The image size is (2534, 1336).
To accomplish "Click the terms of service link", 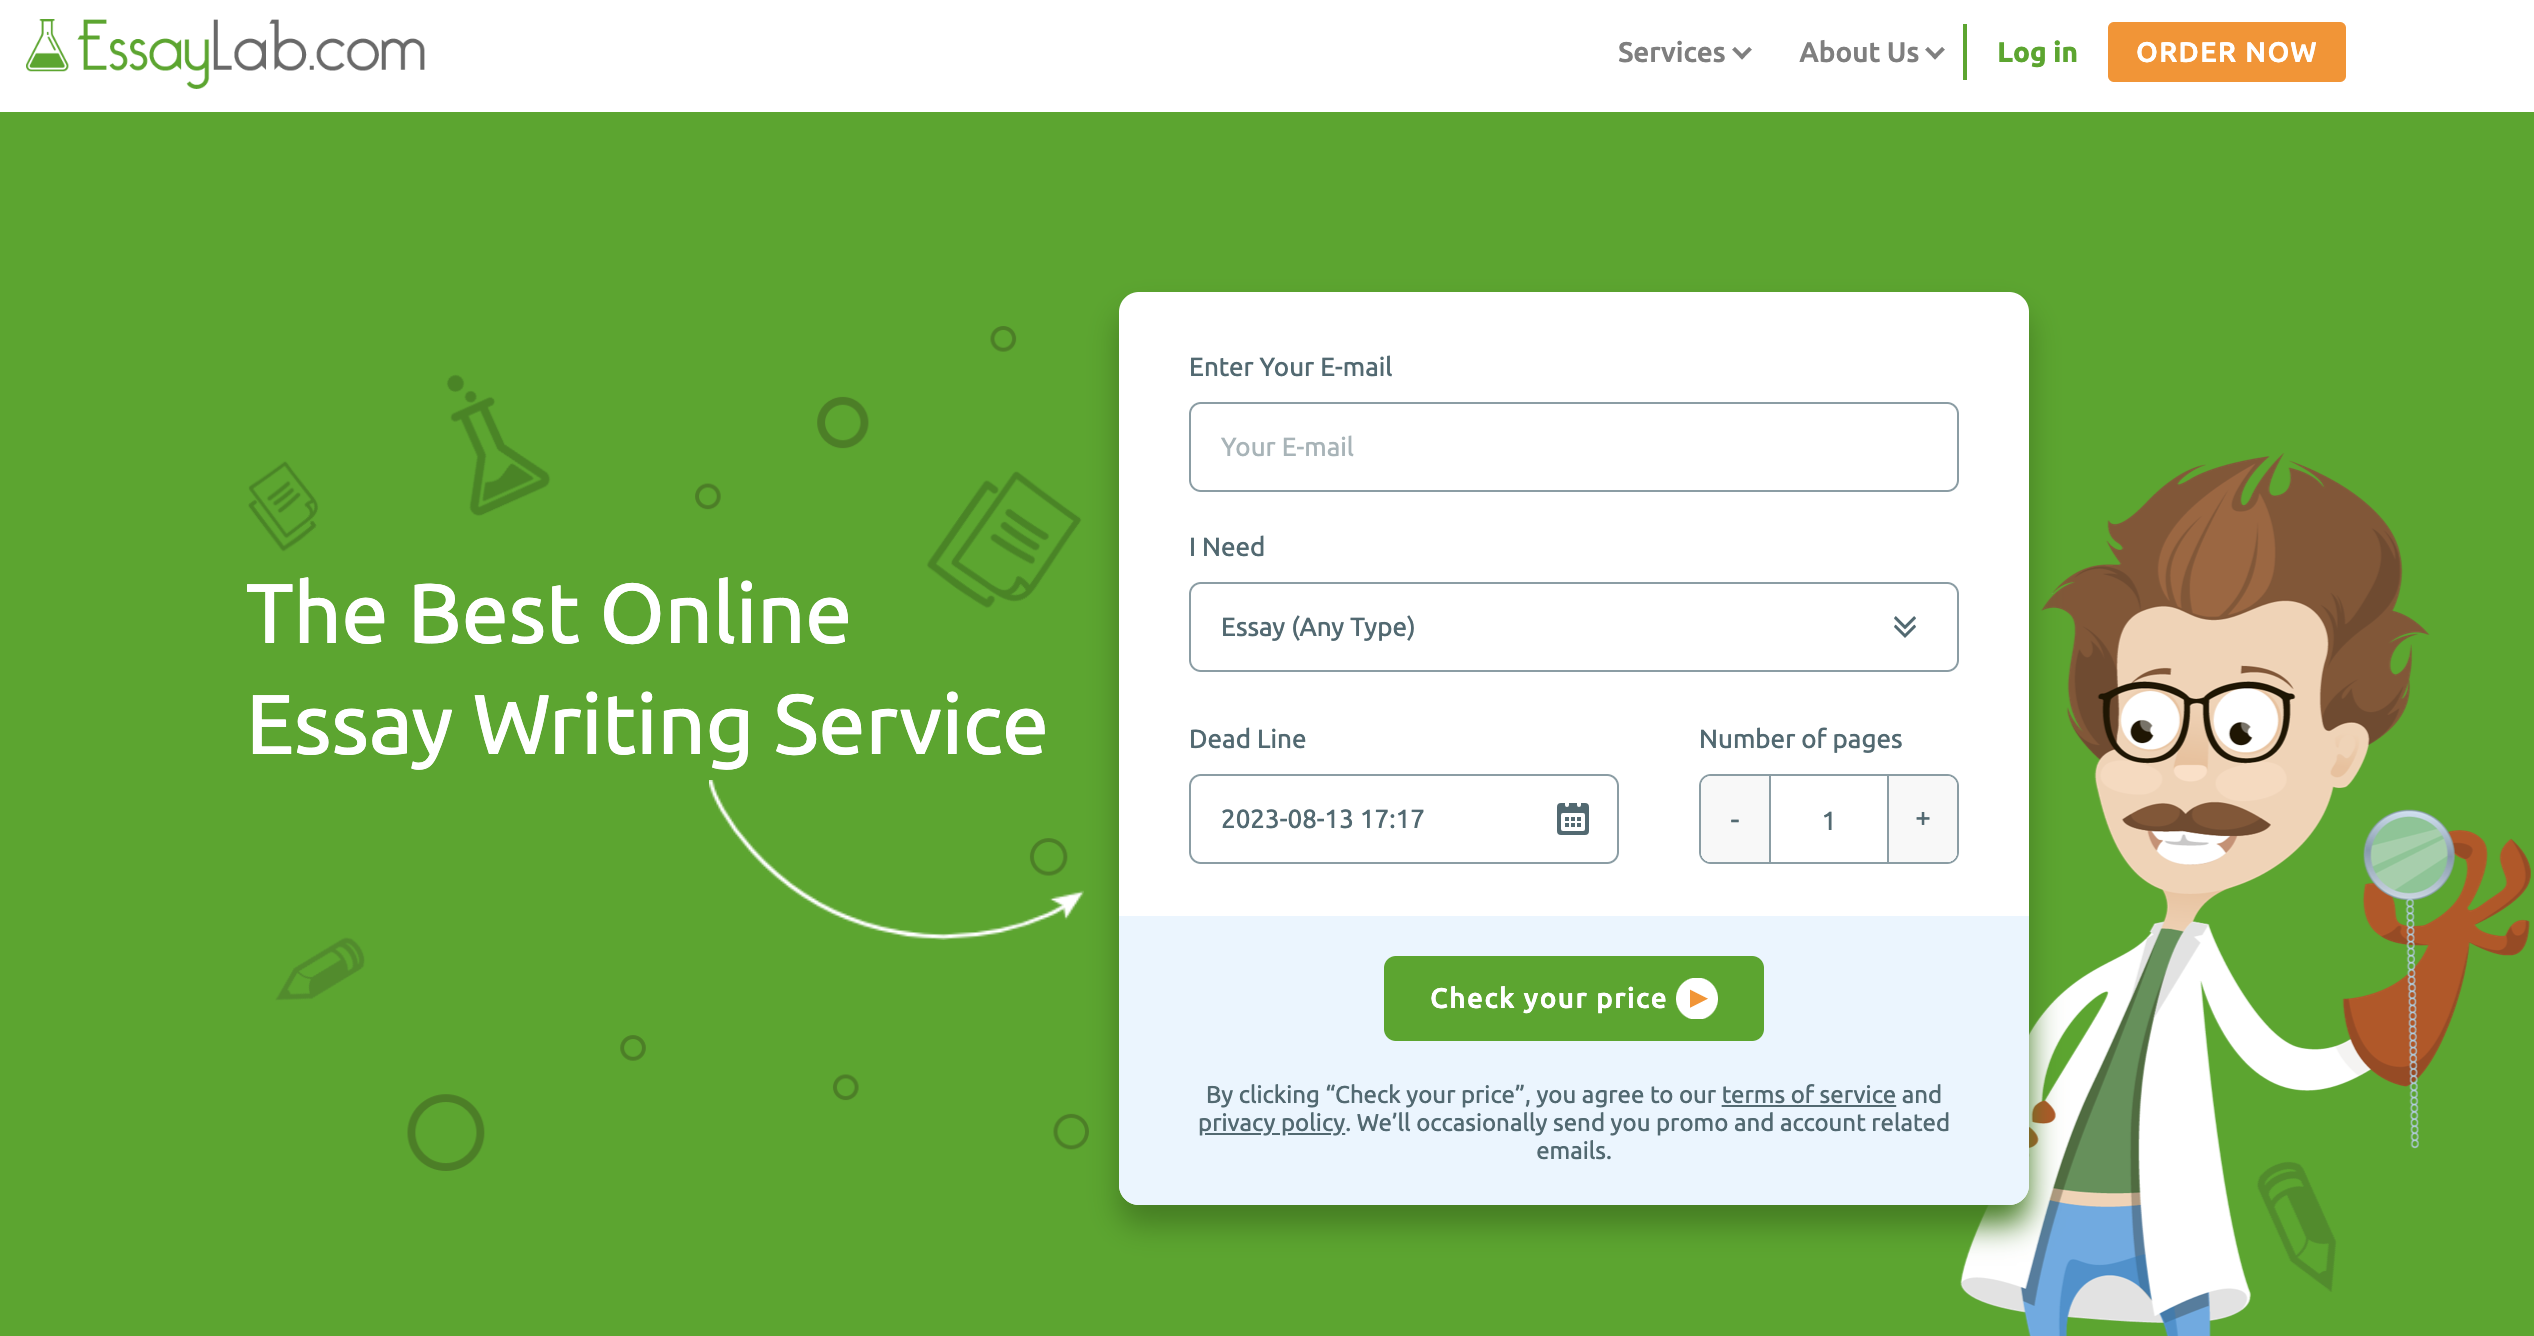I will (x=1807, y=1095).
